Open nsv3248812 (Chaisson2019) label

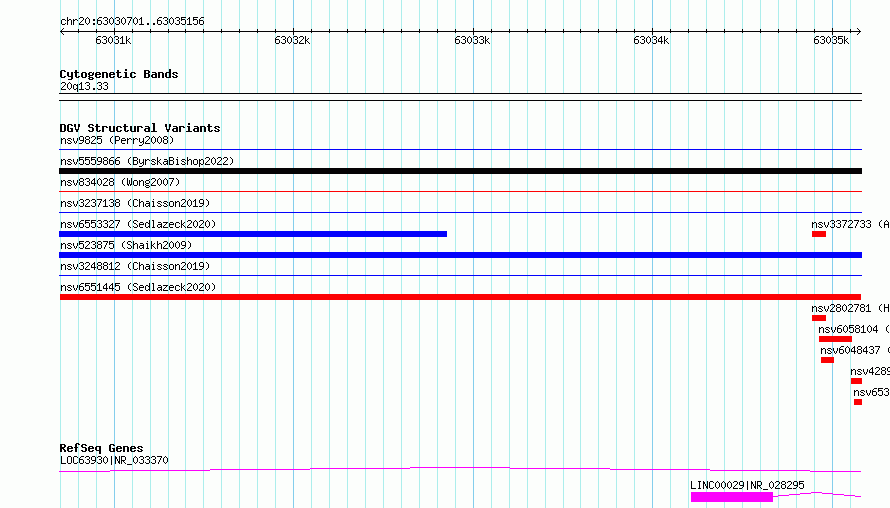click(x=135, y=266)
